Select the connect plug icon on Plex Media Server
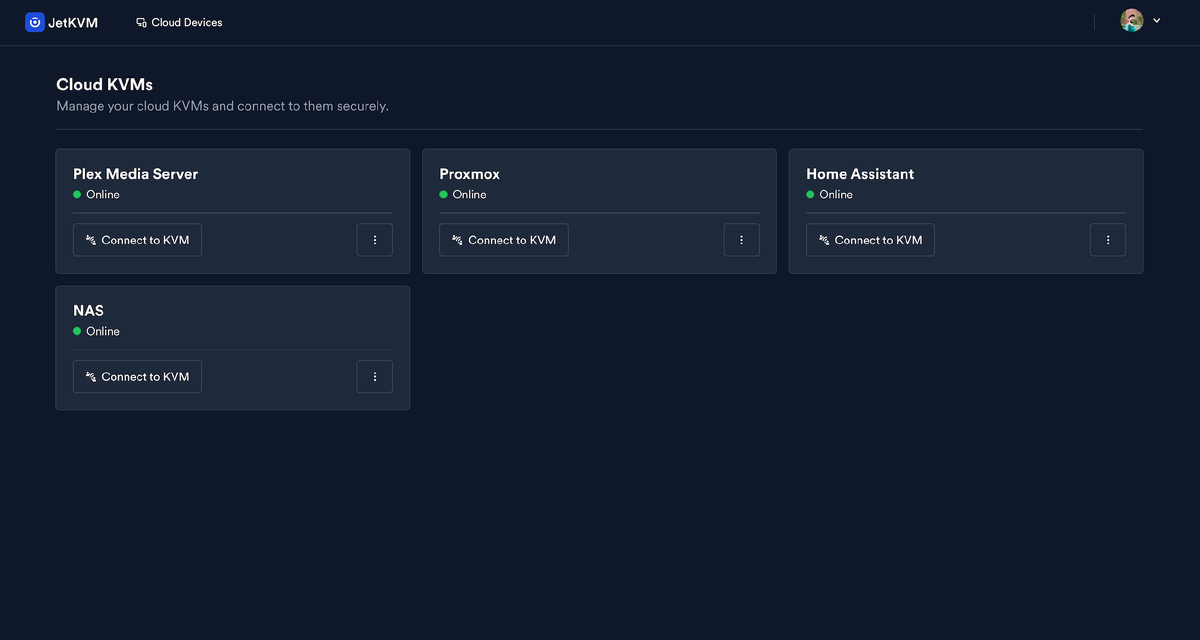The height and width of the screenshot is (640, 1200). pos(88,240)
